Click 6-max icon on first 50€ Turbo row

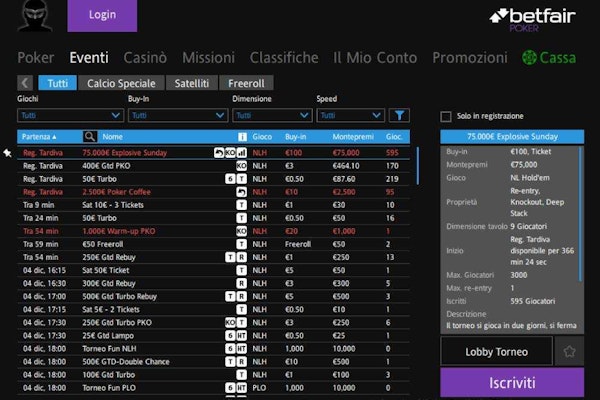click(230, 179)
